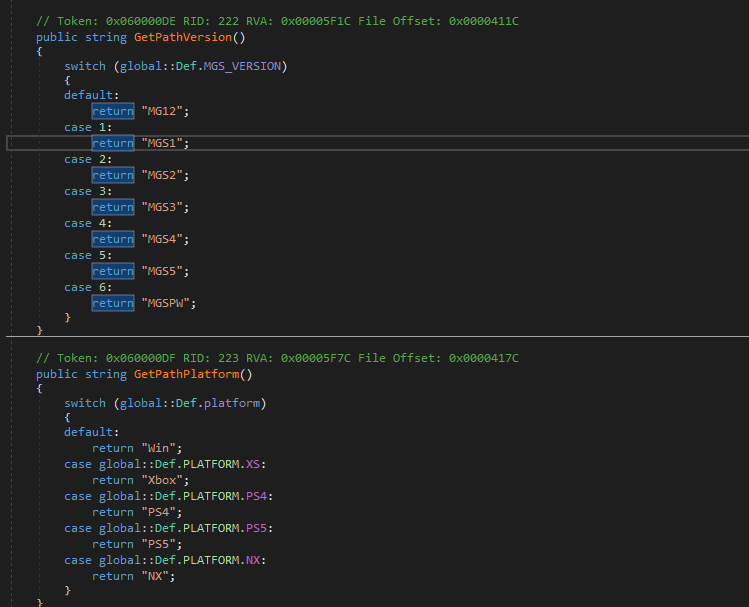Viewport: 749px width, 607px height.
Task: Click the "Win" string literal
Action: coord(162,448)
